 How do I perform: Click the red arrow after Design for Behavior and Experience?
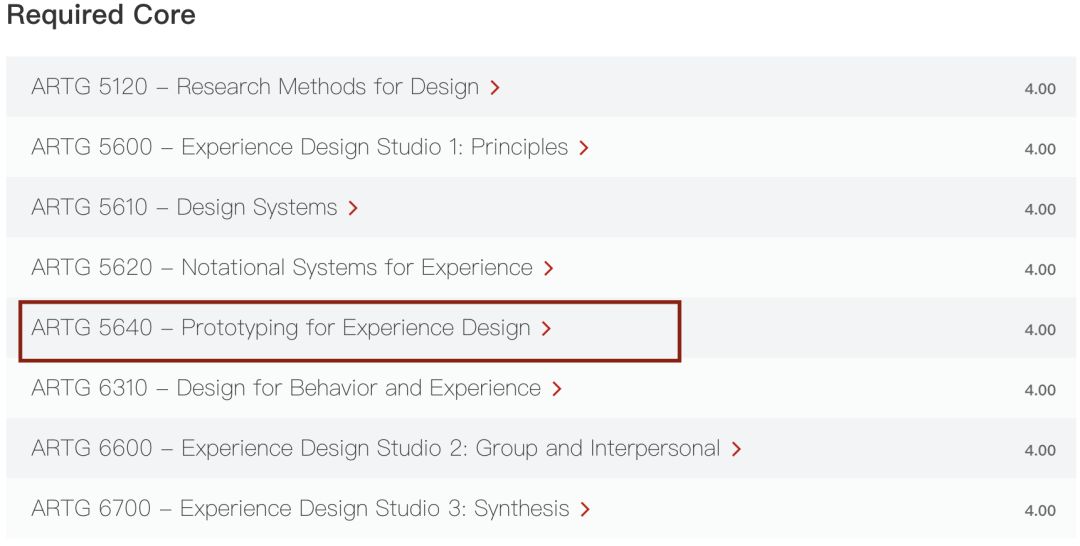click(557, 388)
